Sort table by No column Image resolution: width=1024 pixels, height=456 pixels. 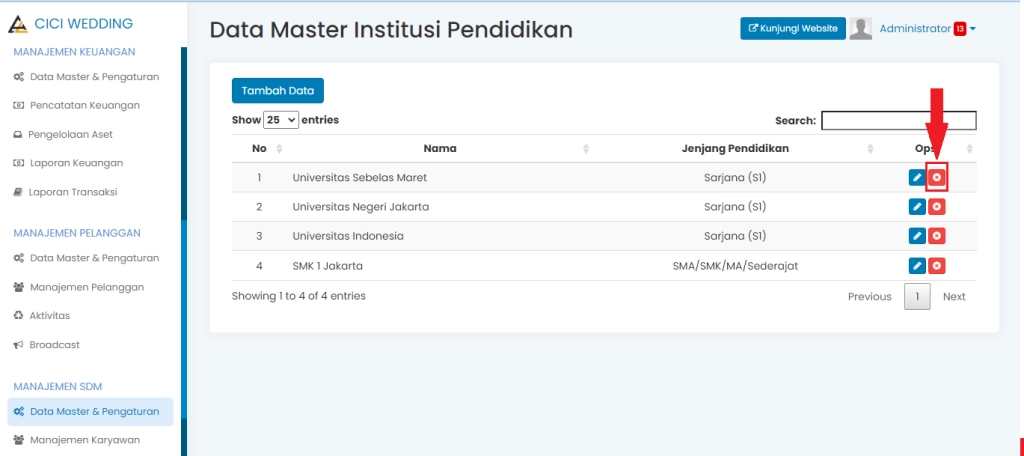(259, 149)
